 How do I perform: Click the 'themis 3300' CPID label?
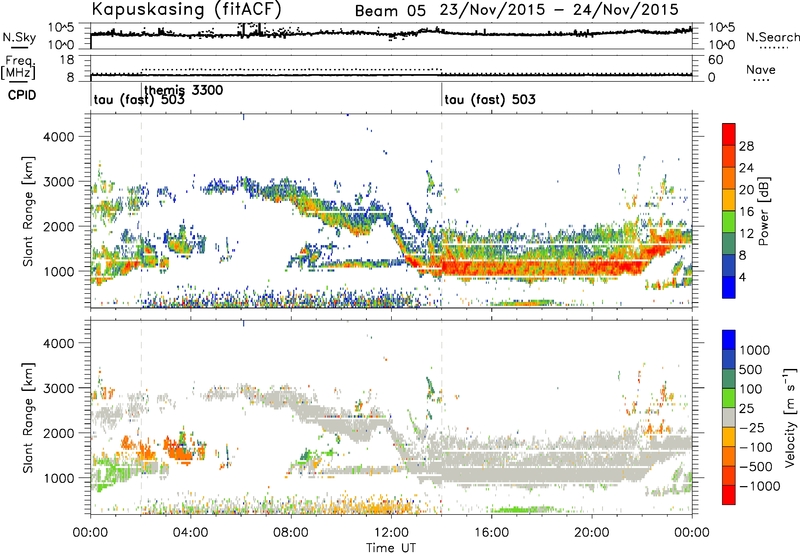click(x=184, y=90)
